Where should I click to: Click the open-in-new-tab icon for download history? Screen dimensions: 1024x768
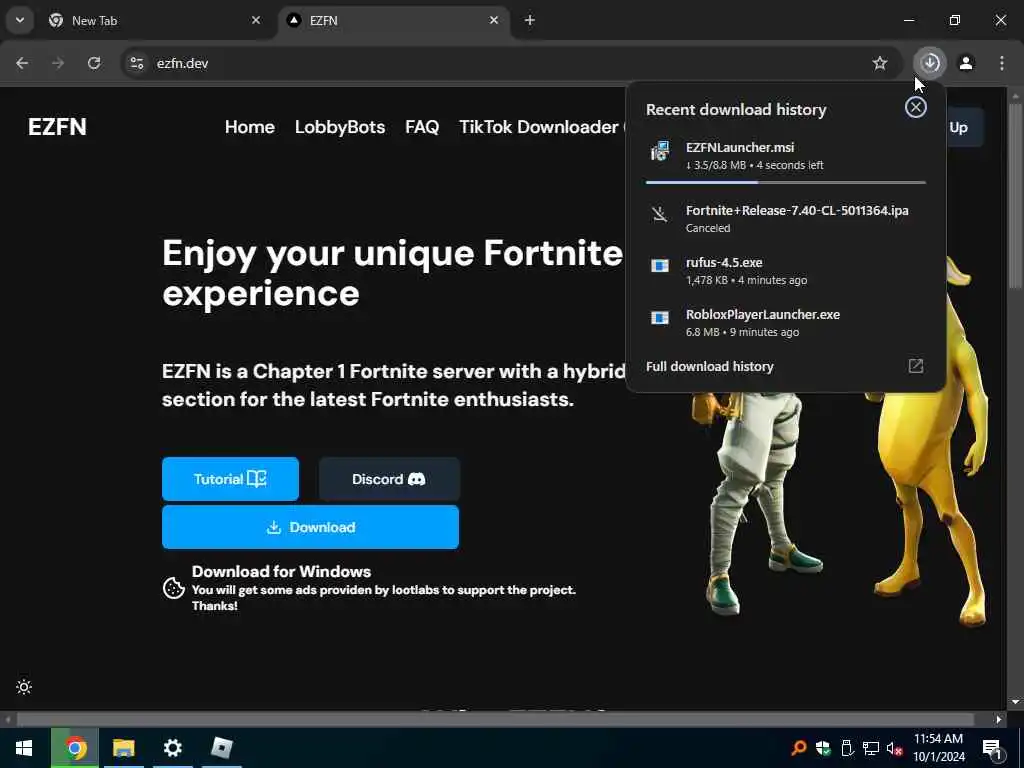pos(916,366)
